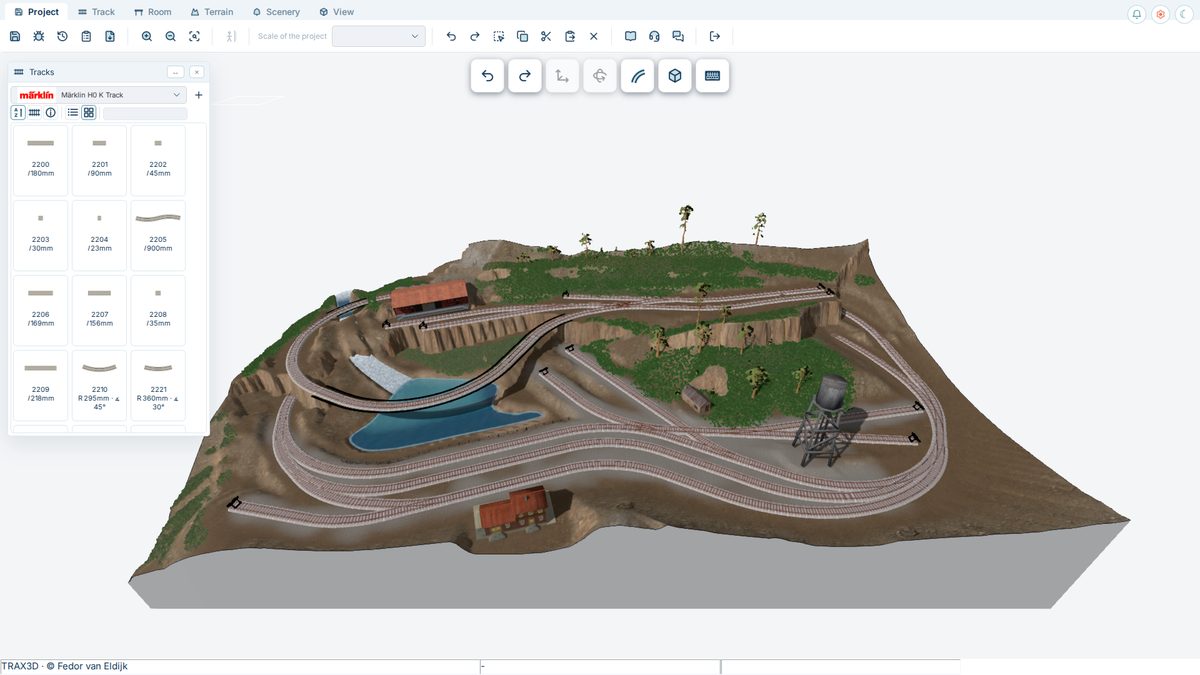Minimize the Tracks panel

[x=175, y=72]
